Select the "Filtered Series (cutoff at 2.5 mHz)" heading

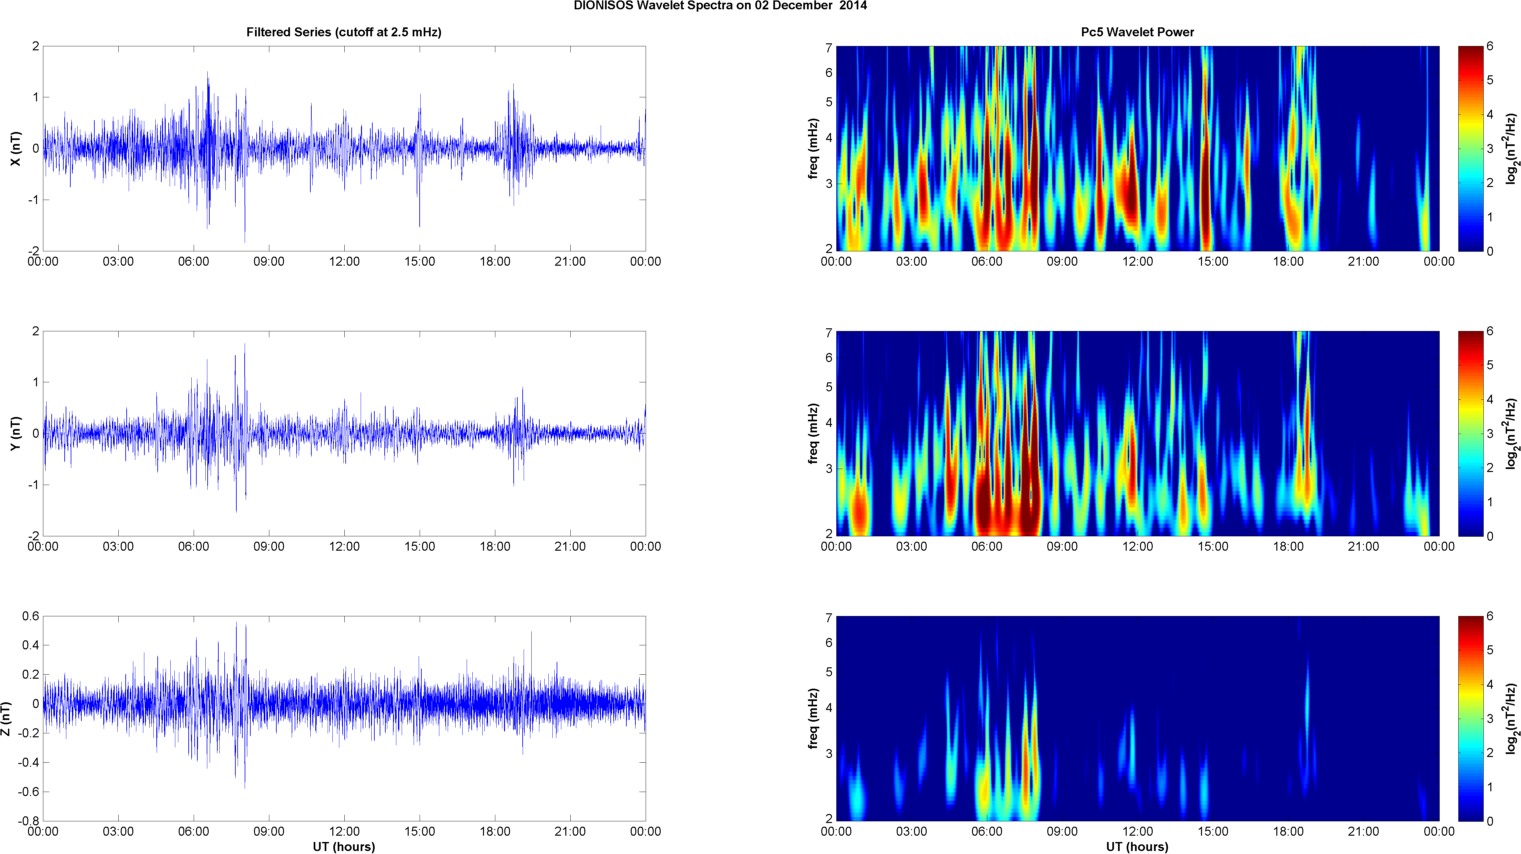[x=344, y=32]
